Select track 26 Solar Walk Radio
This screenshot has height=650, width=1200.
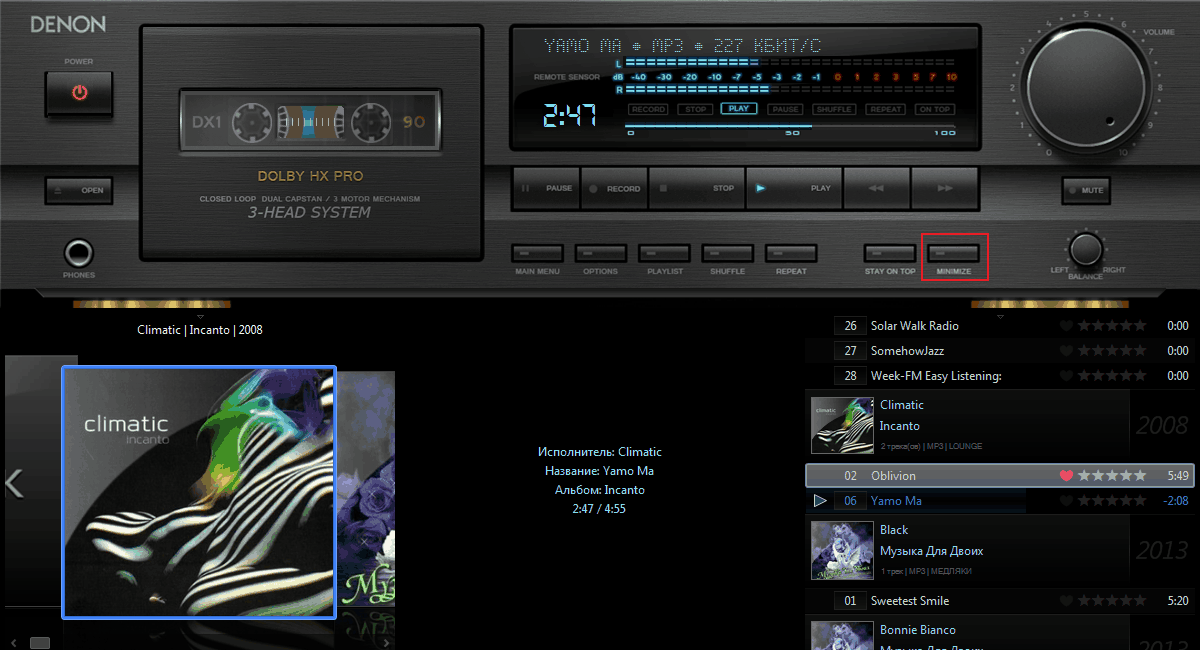[x=1000, y=326]
